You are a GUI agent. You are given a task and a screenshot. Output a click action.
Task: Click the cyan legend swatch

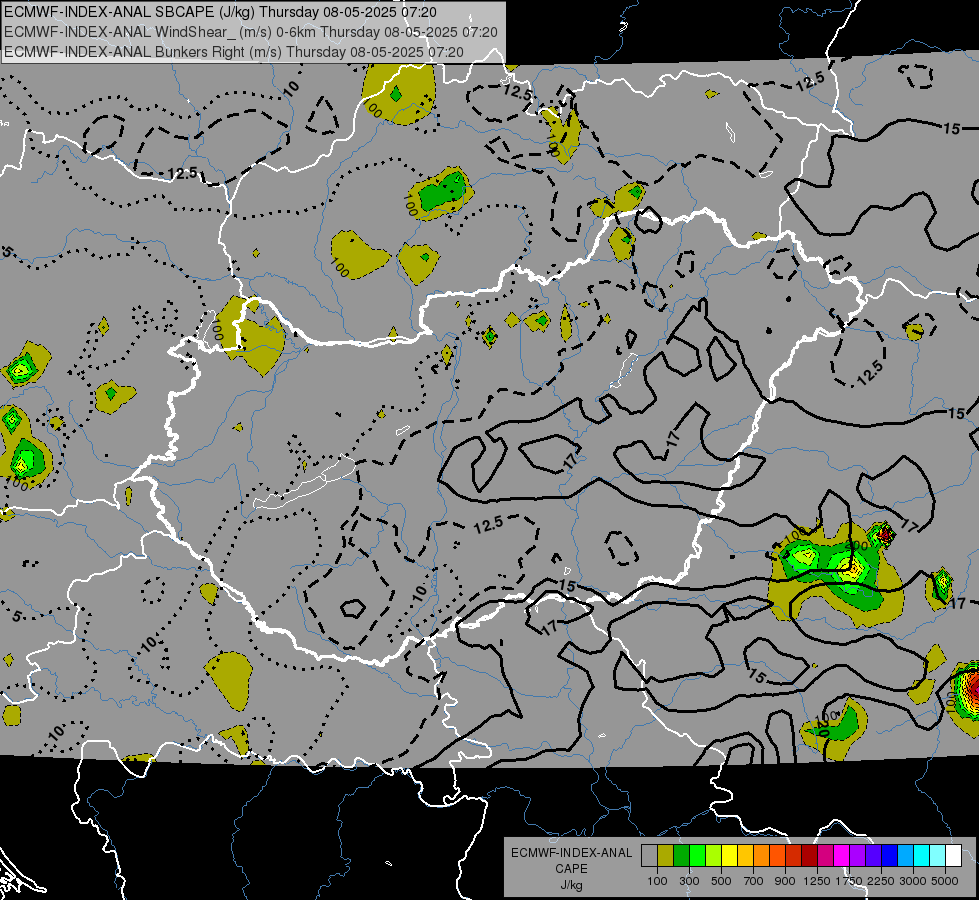922,856
